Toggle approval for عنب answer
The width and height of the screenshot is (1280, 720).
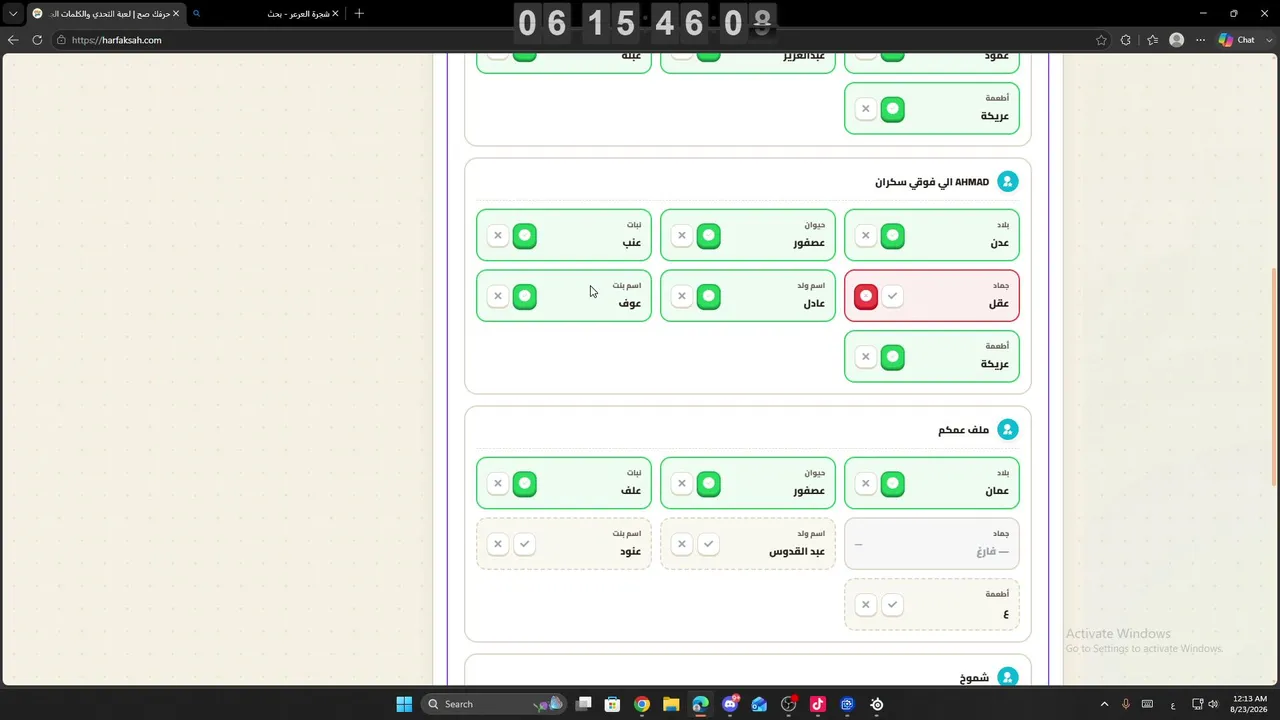coord(524,236)
